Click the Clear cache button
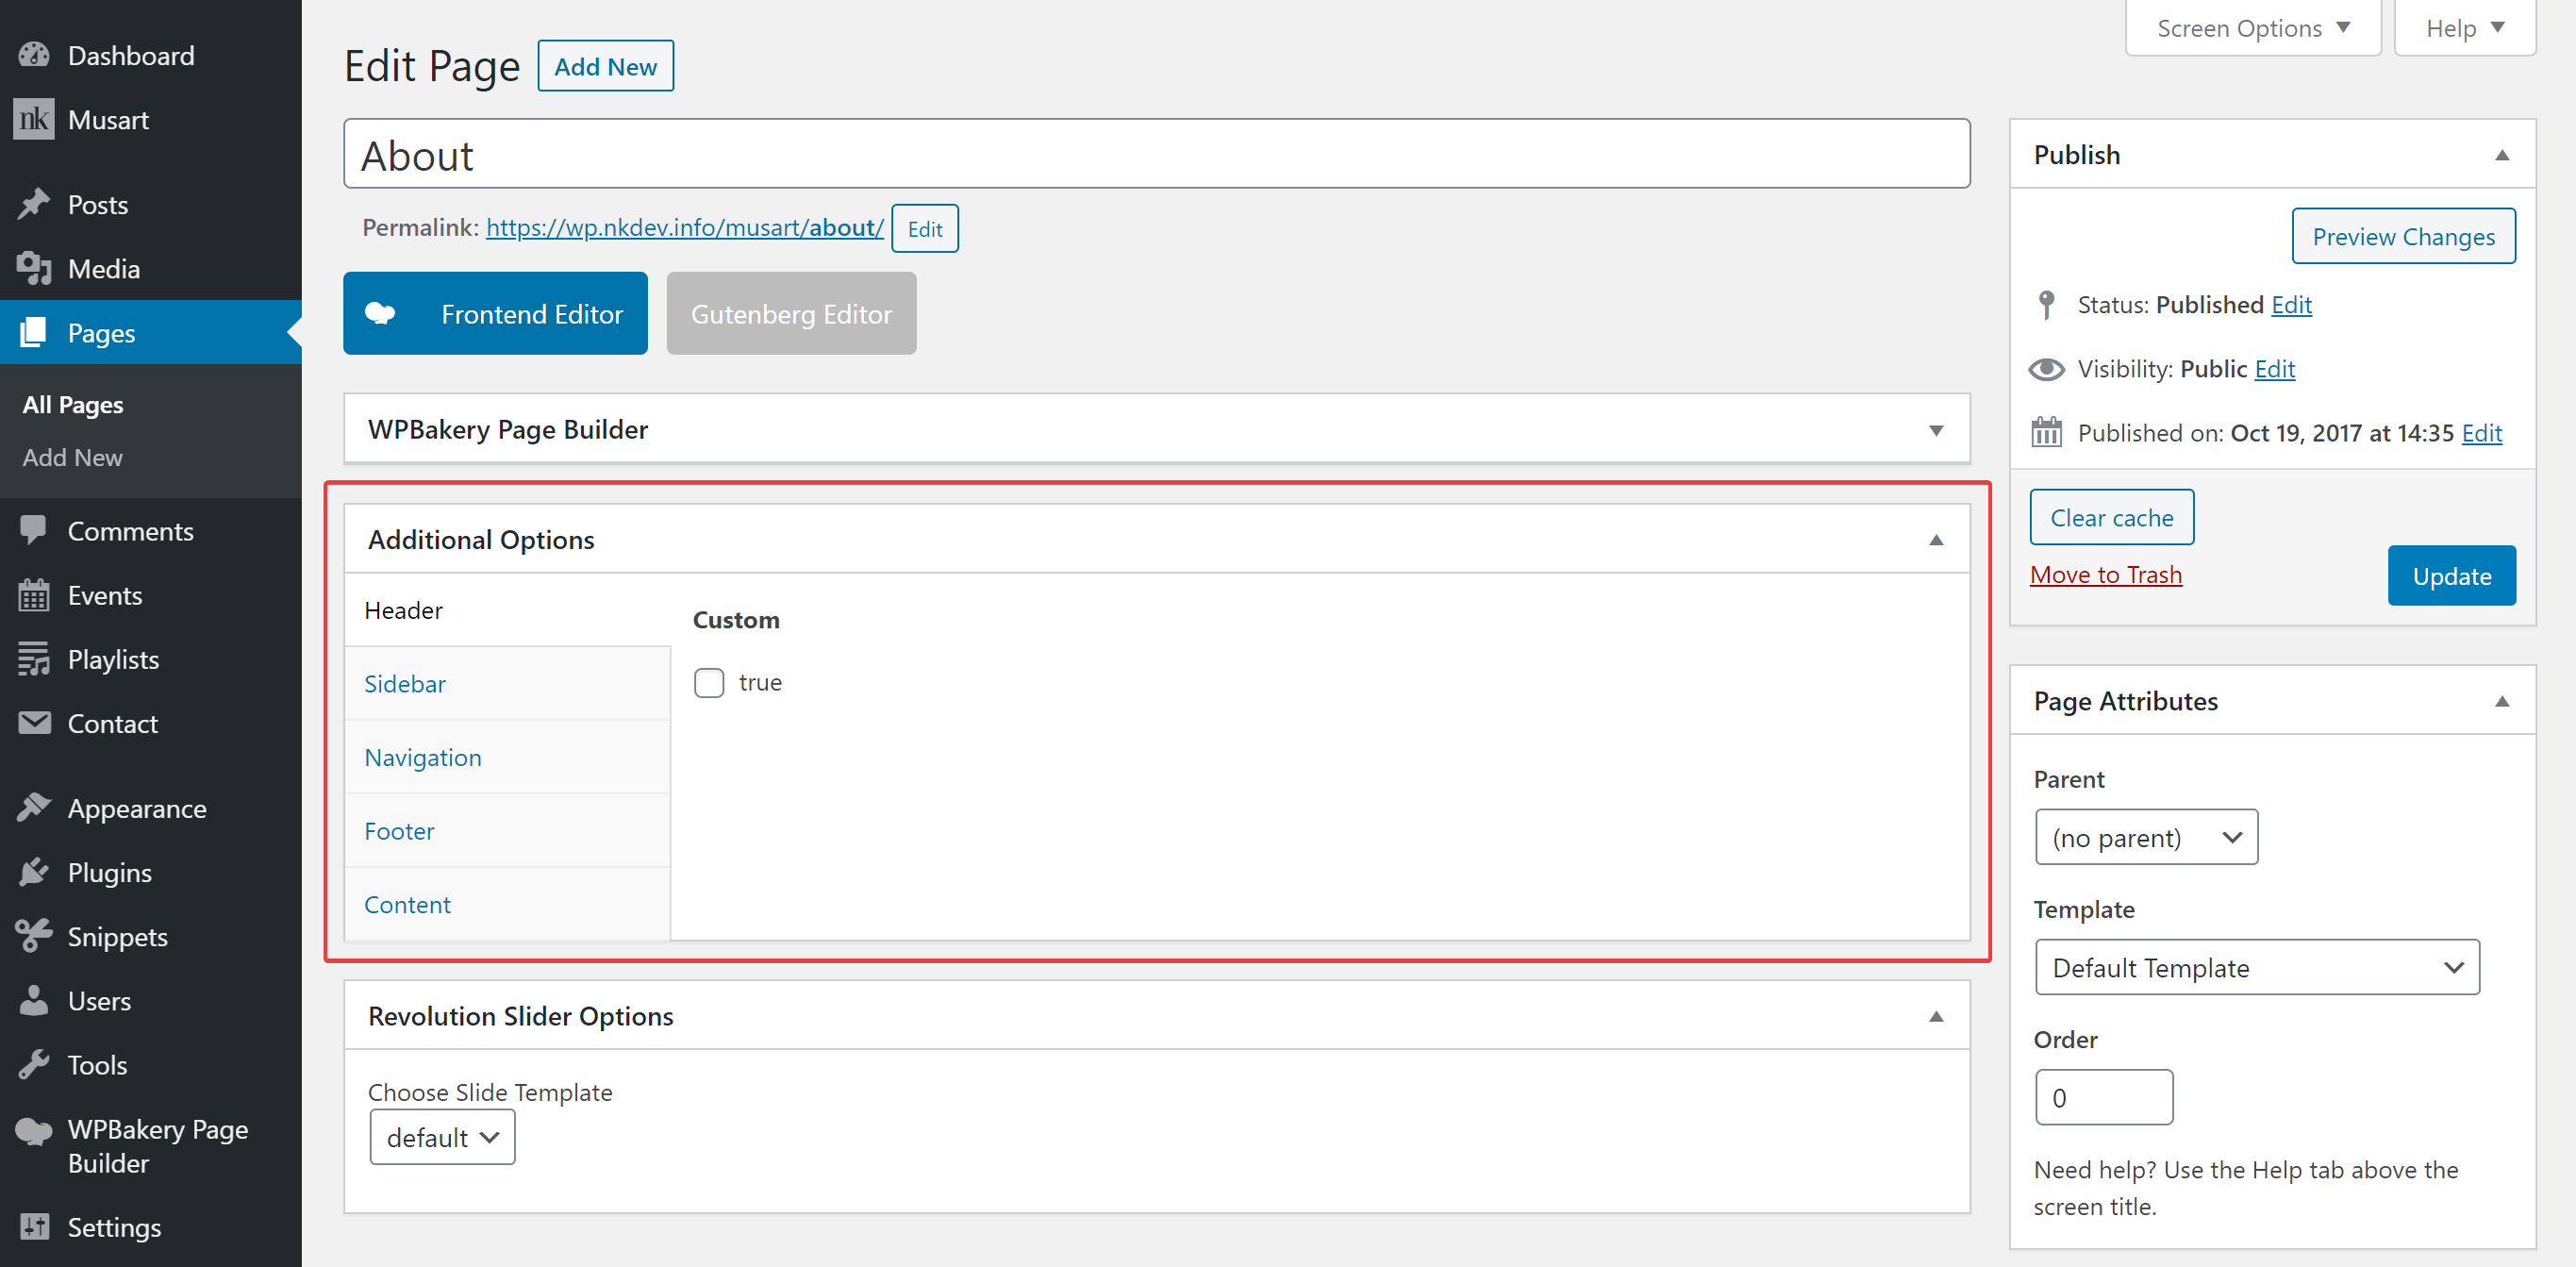 [2111, 517]
